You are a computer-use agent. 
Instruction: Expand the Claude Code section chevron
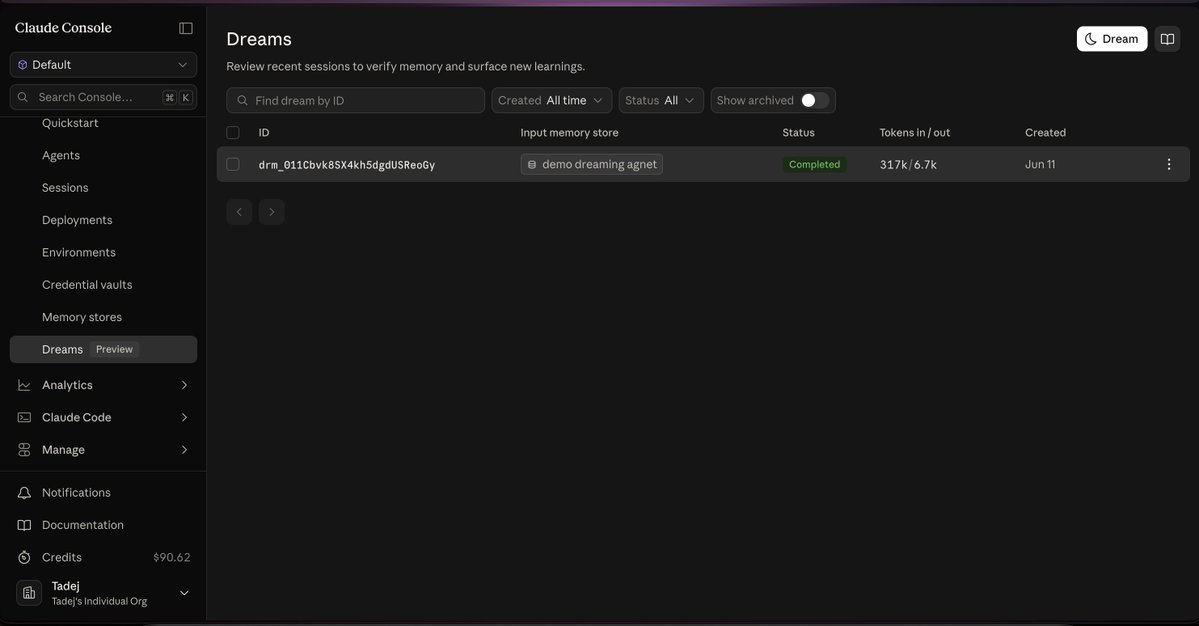(184, 417)
